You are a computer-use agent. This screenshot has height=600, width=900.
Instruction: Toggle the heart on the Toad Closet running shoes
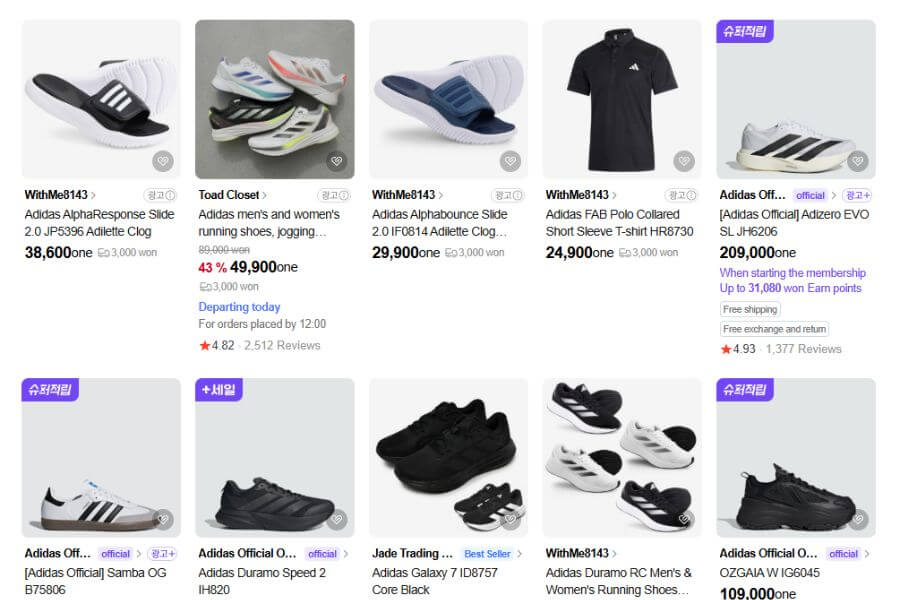(336, 158)
